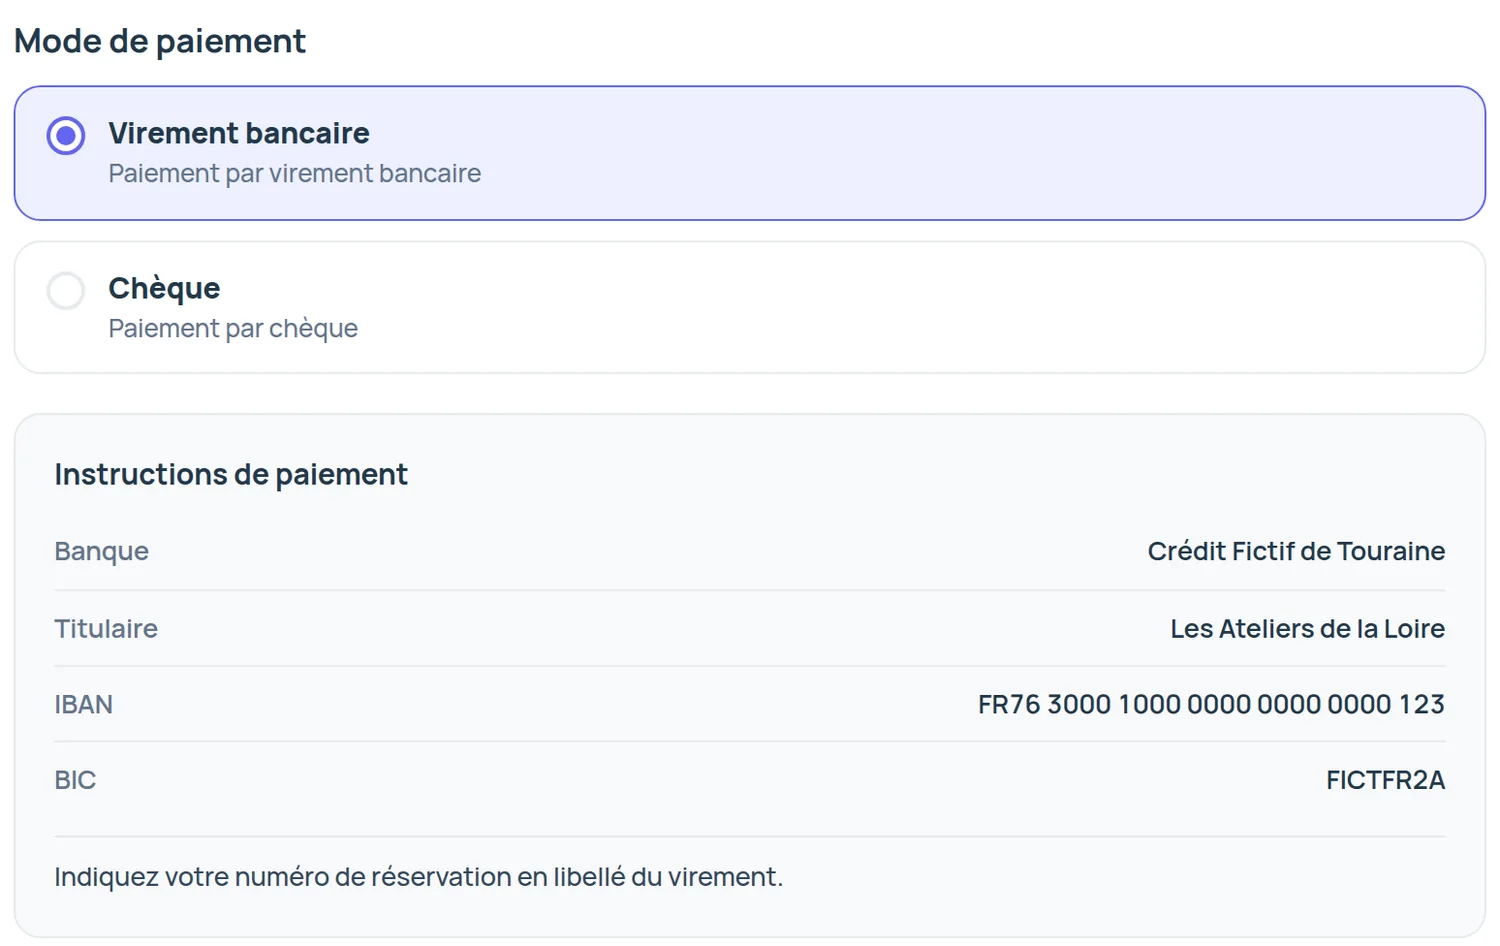
Task: Click the 'Chèque' option title
Action: click(x=164, y=288)
